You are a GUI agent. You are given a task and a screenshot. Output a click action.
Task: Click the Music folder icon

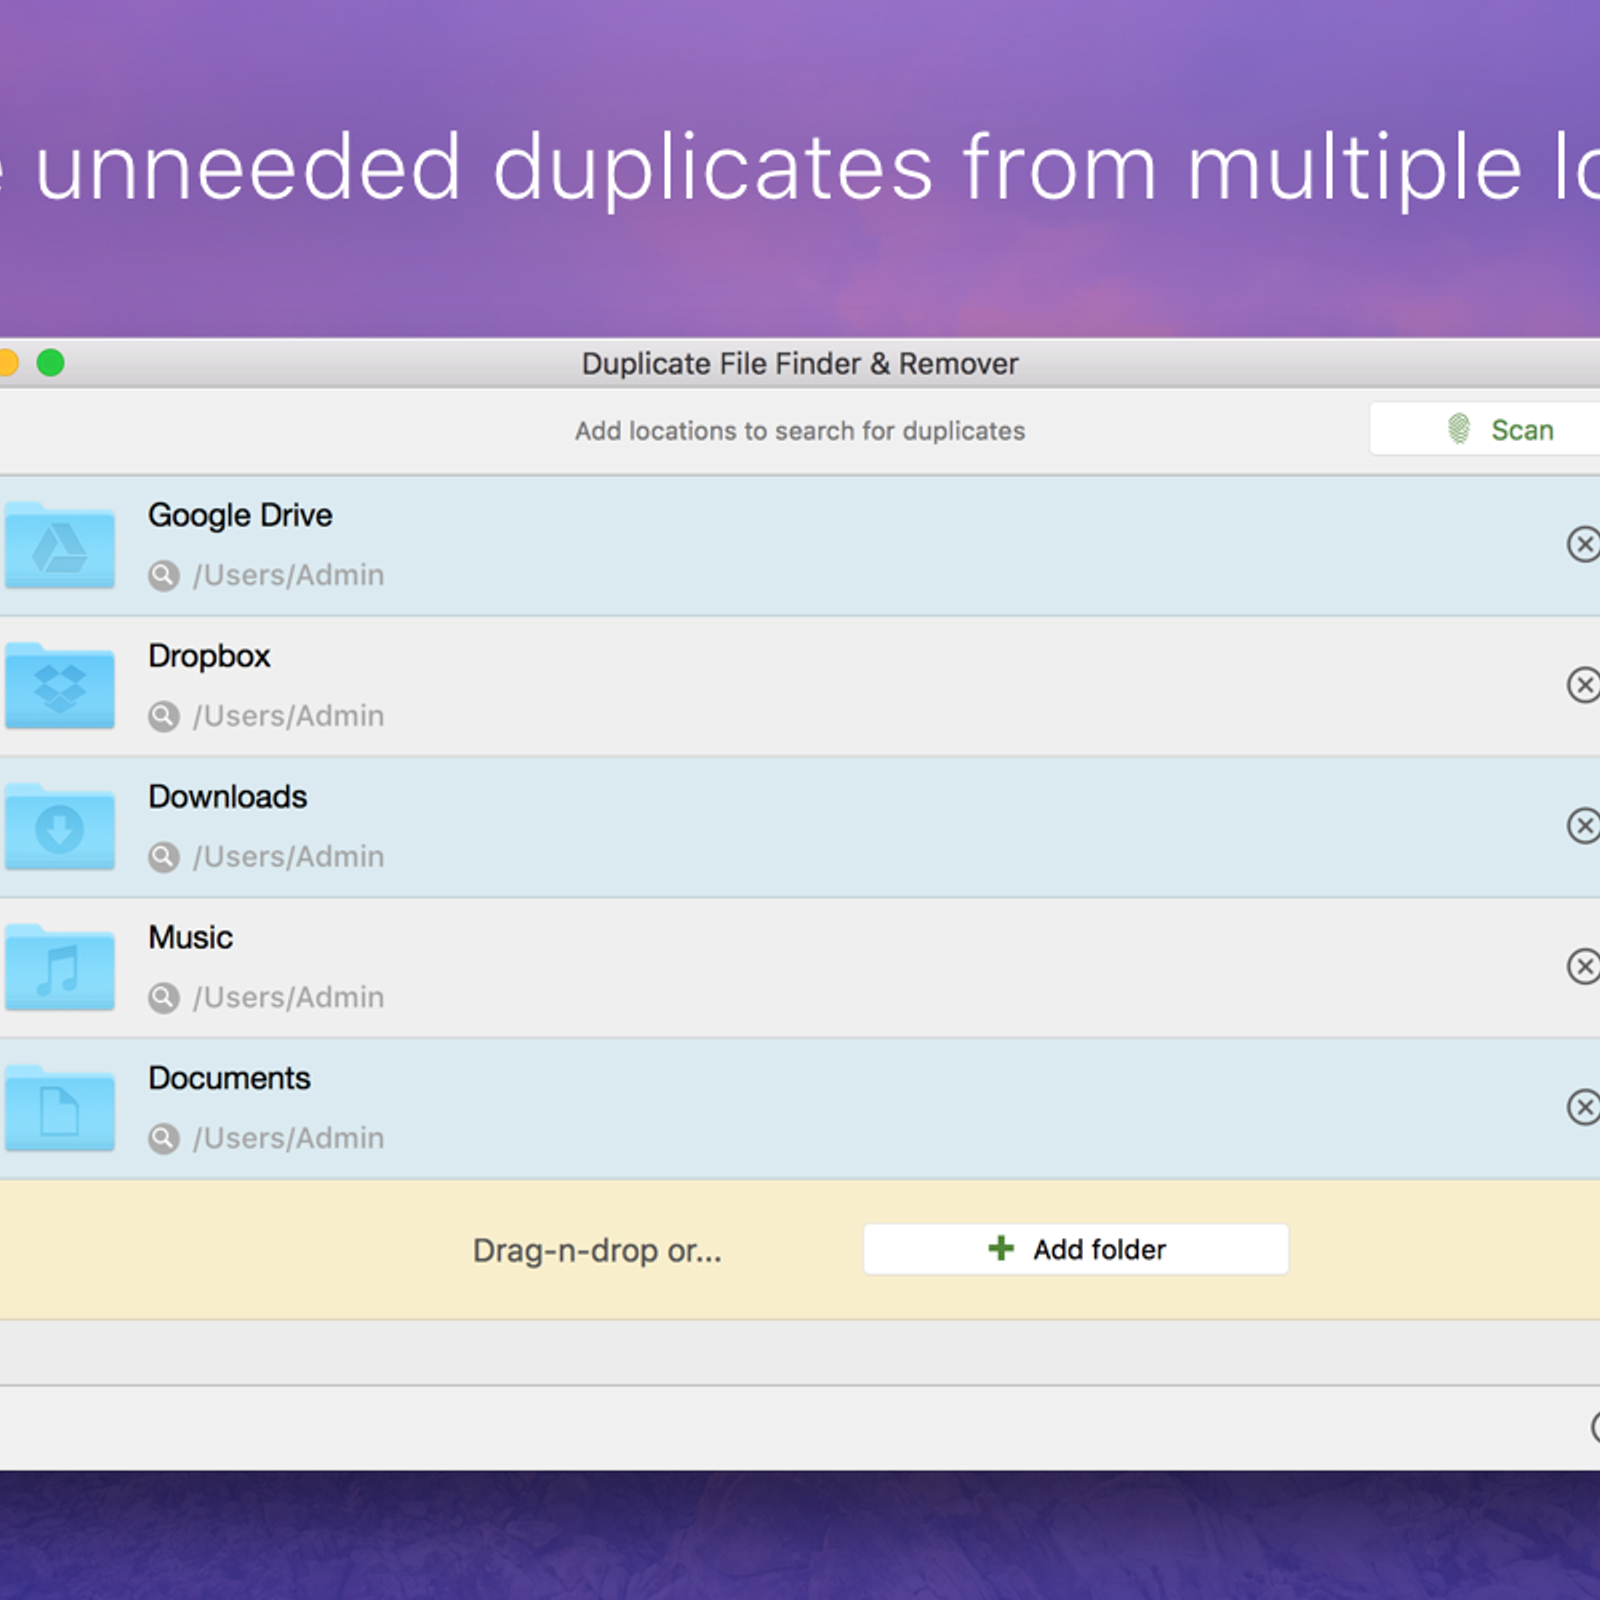59,968
